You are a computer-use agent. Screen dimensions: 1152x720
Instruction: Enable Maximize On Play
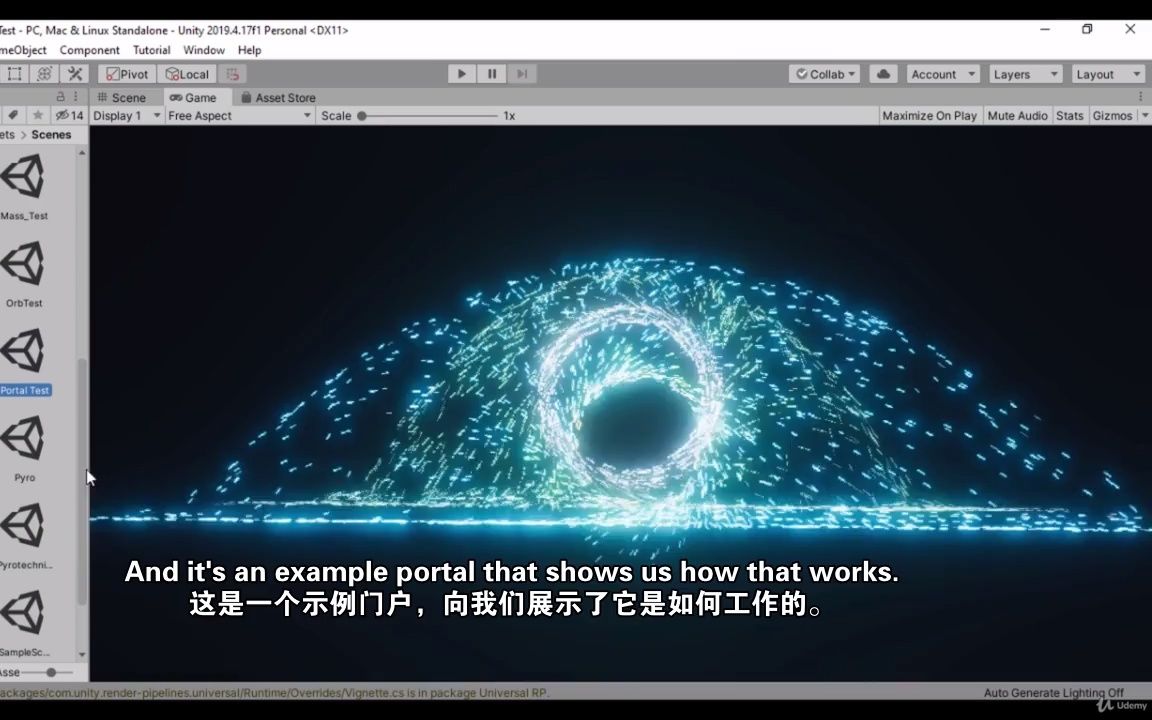(x=929, y=115)
